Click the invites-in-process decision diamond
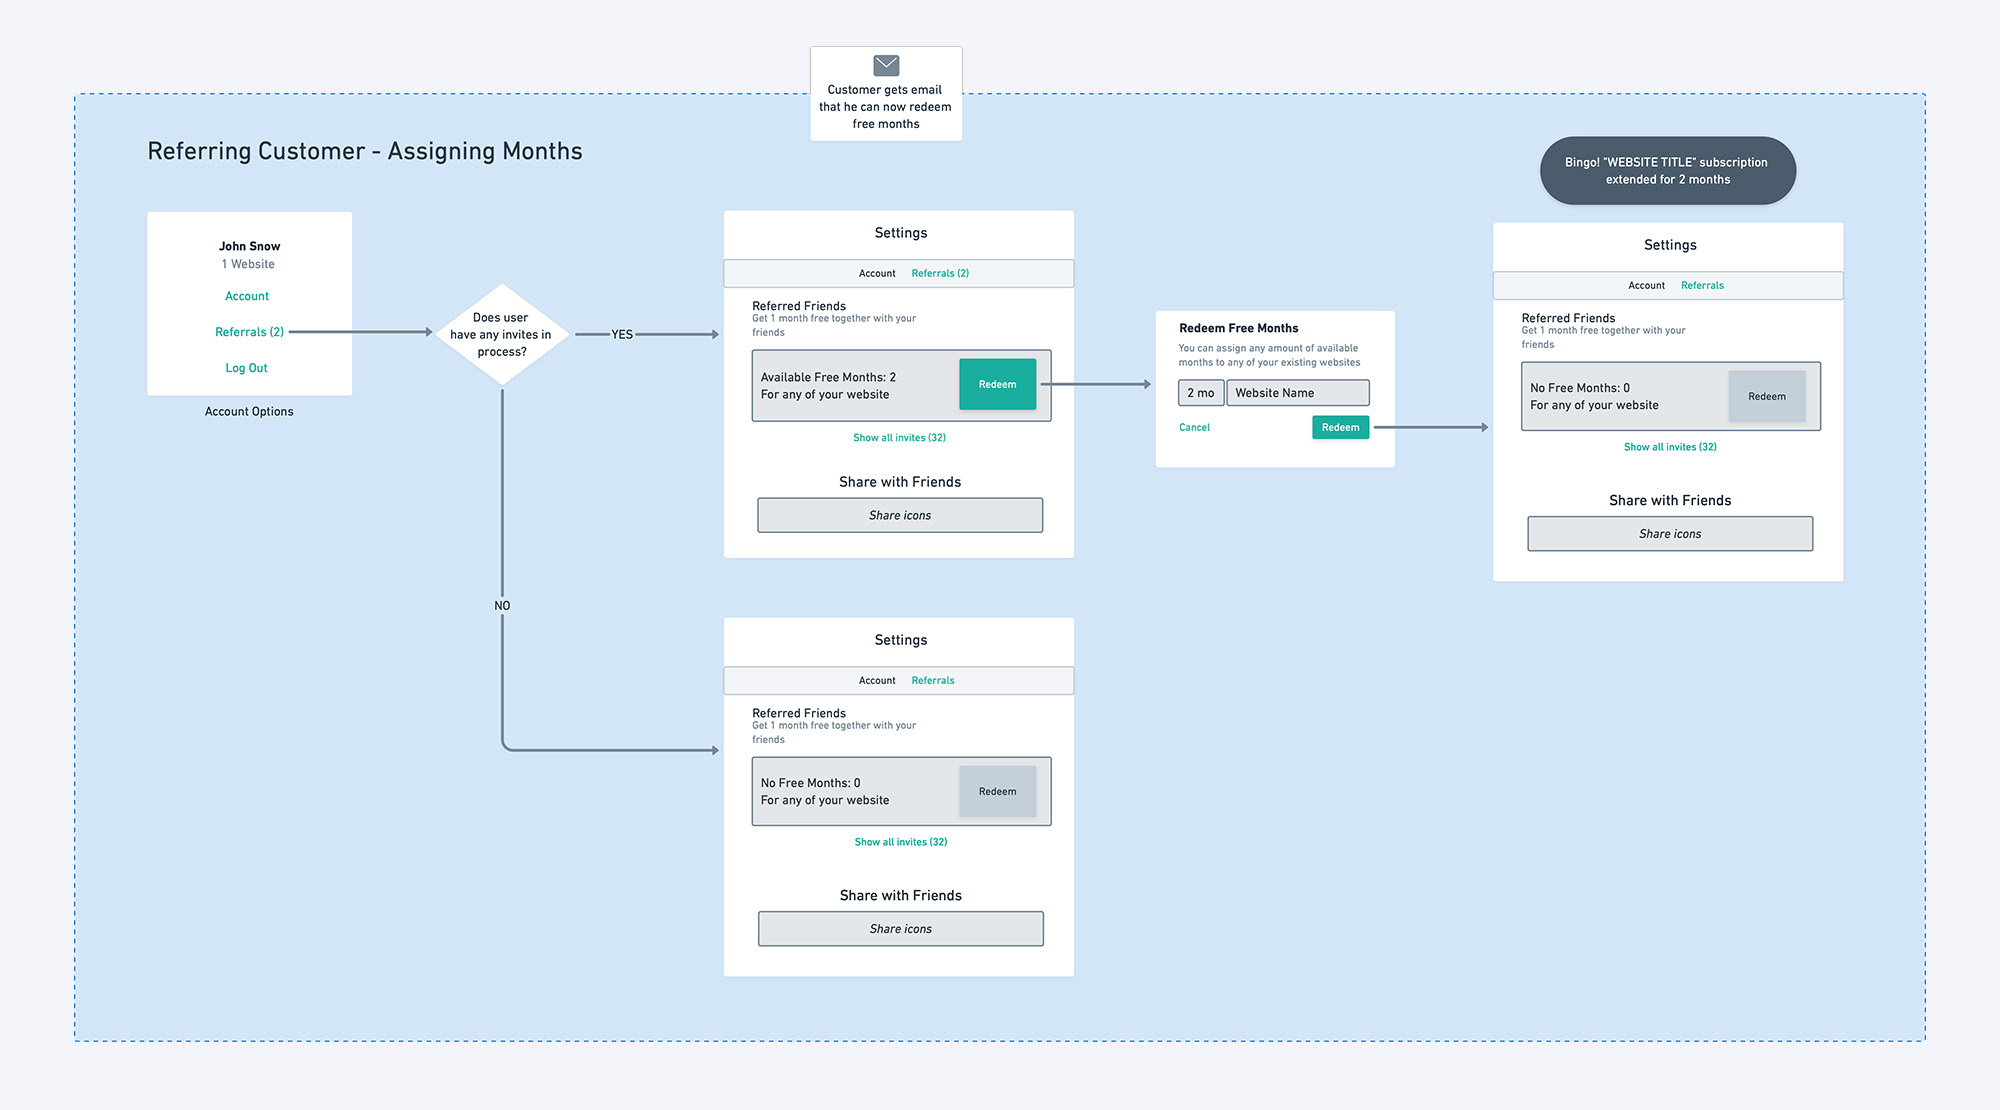 click(502, 335)
